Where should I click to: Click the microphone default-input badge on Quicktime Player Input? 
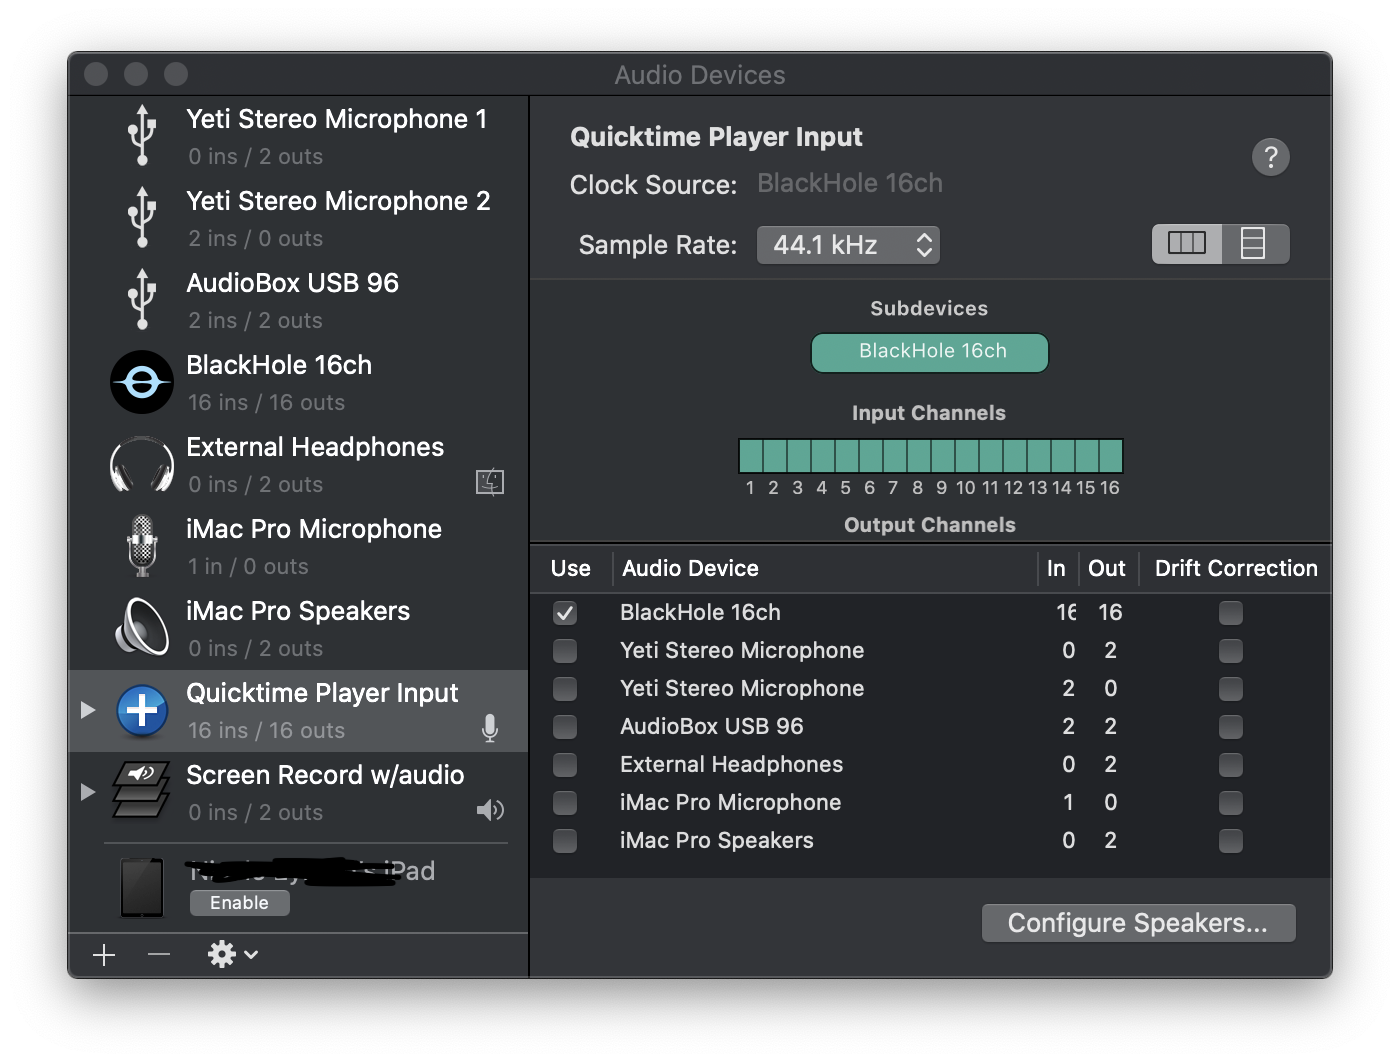tap(490, 728)
